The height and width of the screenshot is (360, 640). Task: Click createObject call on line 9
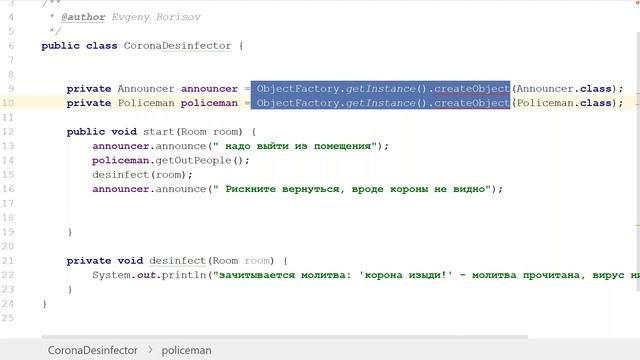click(471, 89)
